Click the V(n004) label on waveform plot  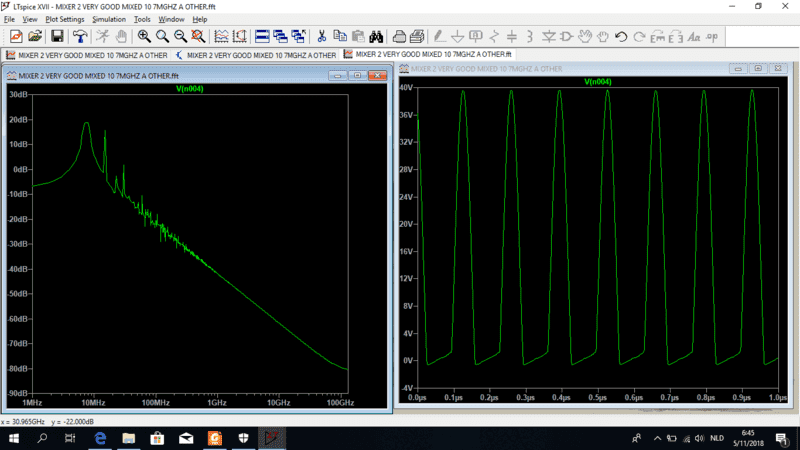pyautogui.click(x=598, y=82)
